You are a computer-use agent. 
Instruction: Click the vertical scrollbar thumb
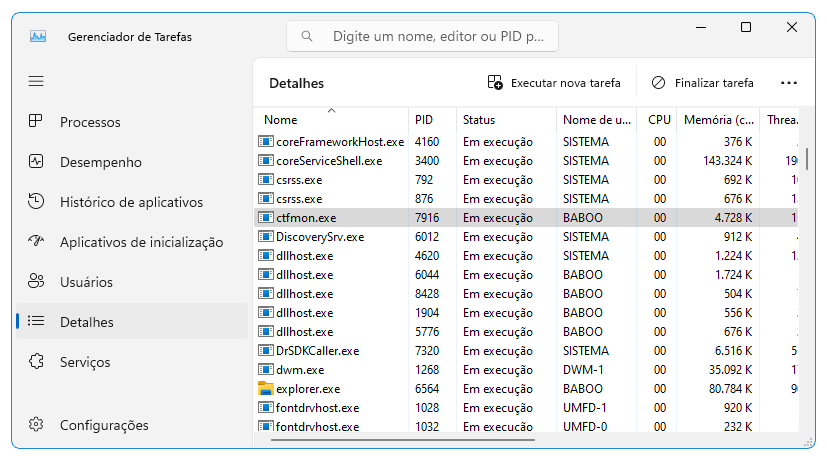pyautogui.click(x=806, y=159)
